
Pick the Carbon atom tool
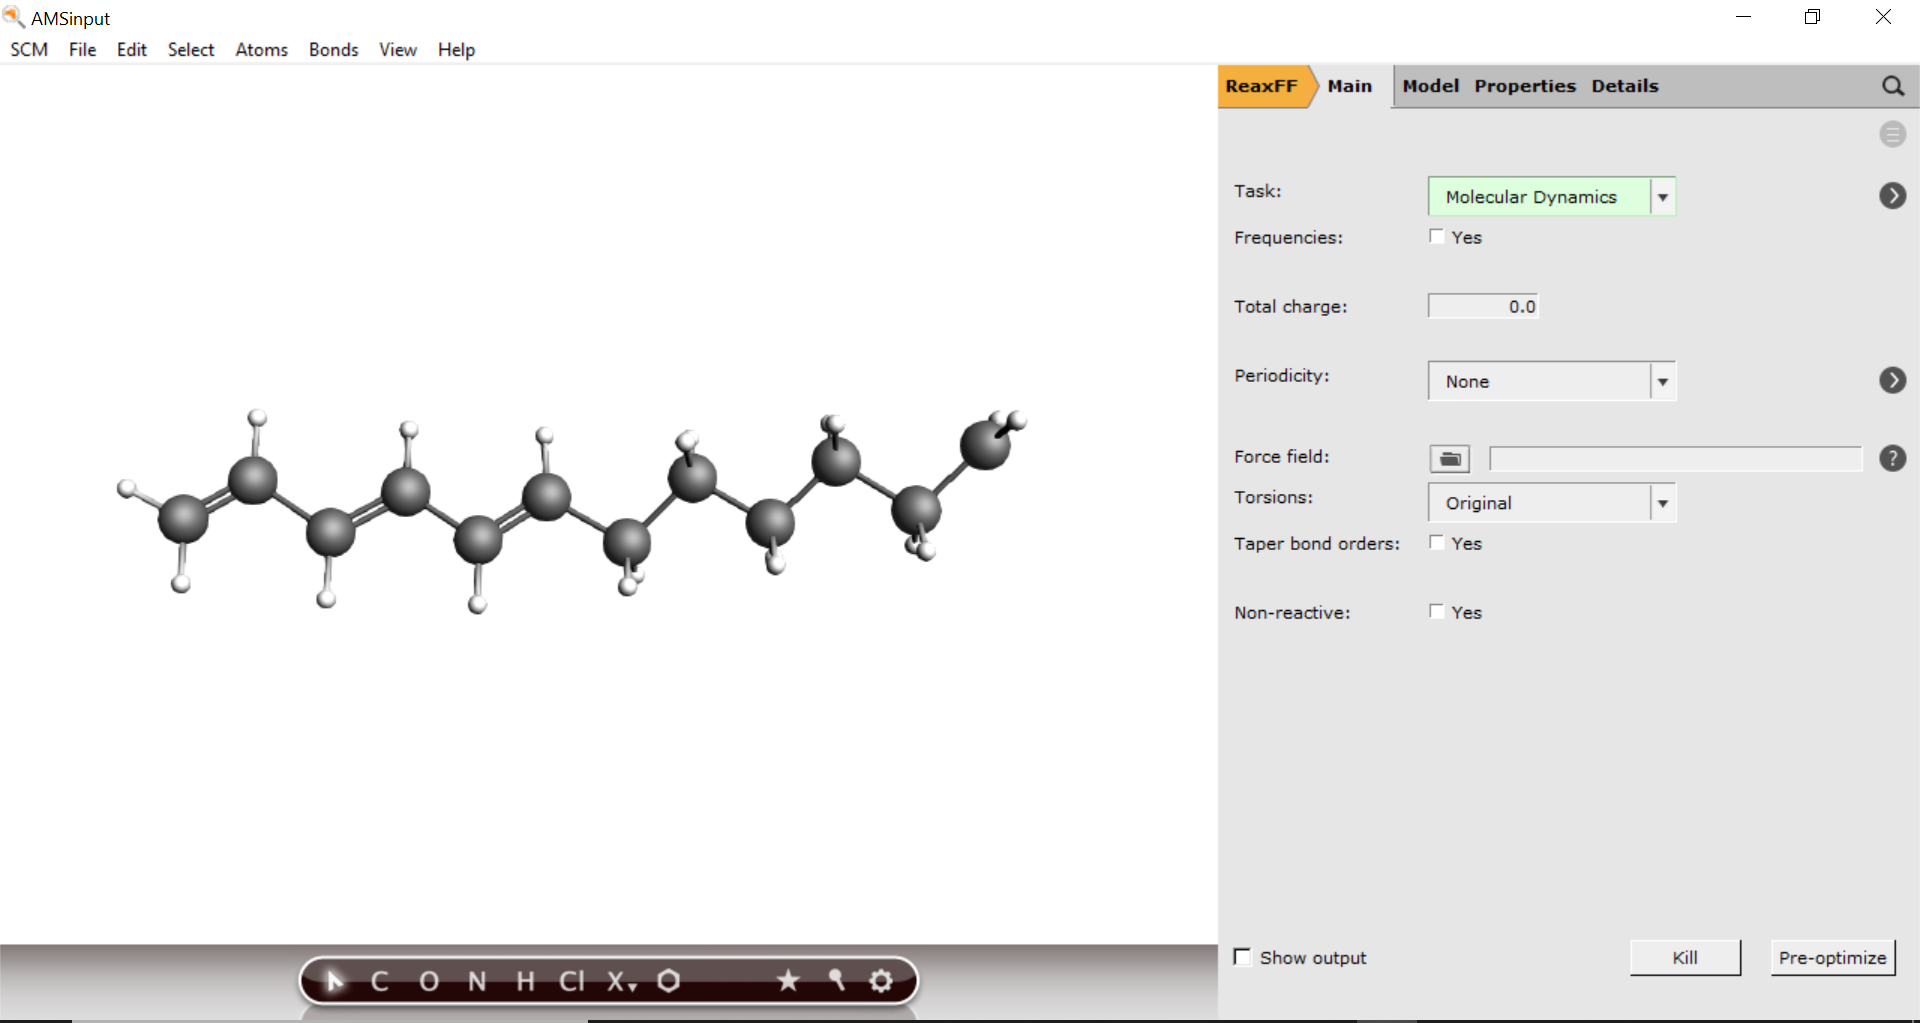[x=380, y=981]
